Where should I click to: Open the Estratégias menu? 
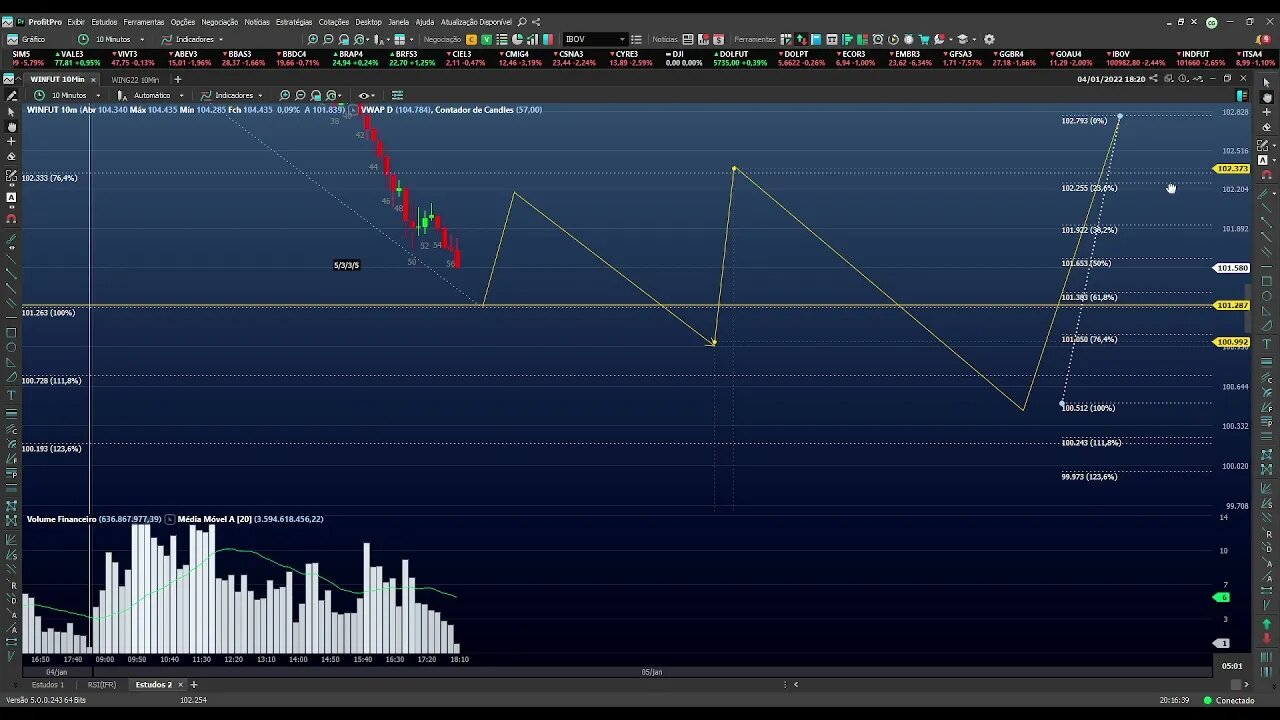pos(294,21)
